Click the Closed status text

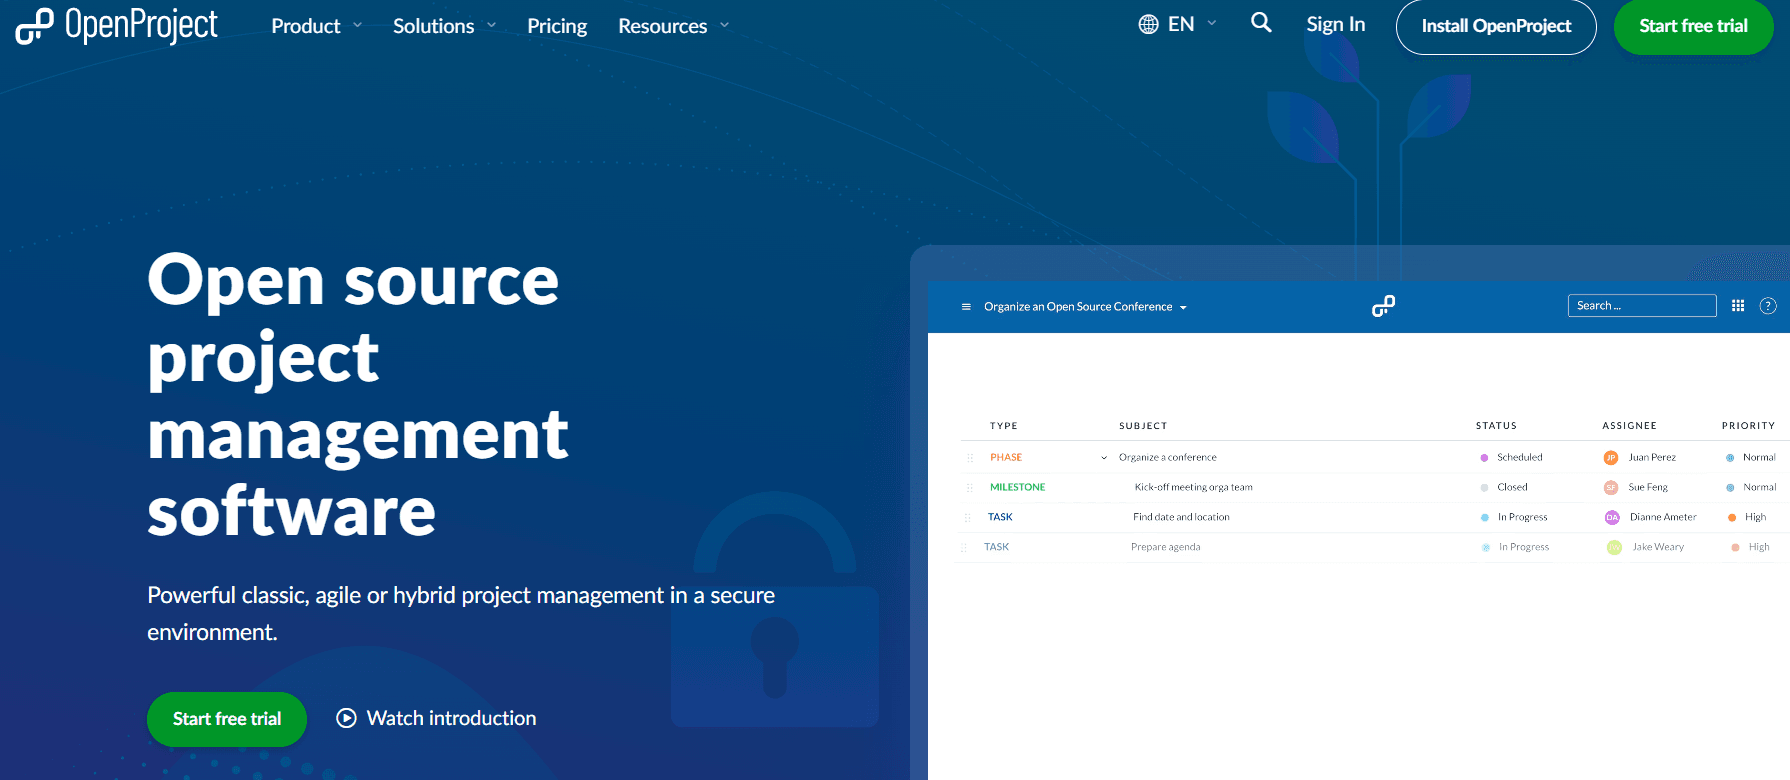tap(1512, 488)
